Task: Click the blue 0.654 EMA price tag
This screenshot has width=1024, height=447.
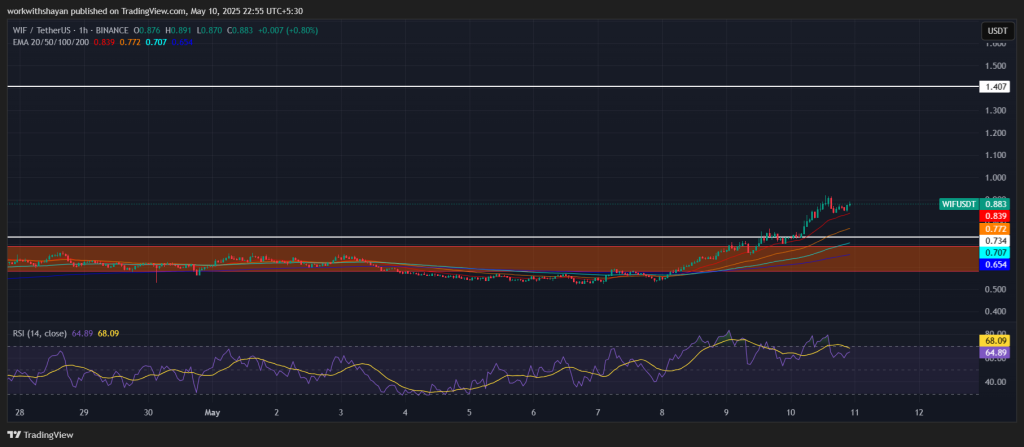Action: click(996, 266)
